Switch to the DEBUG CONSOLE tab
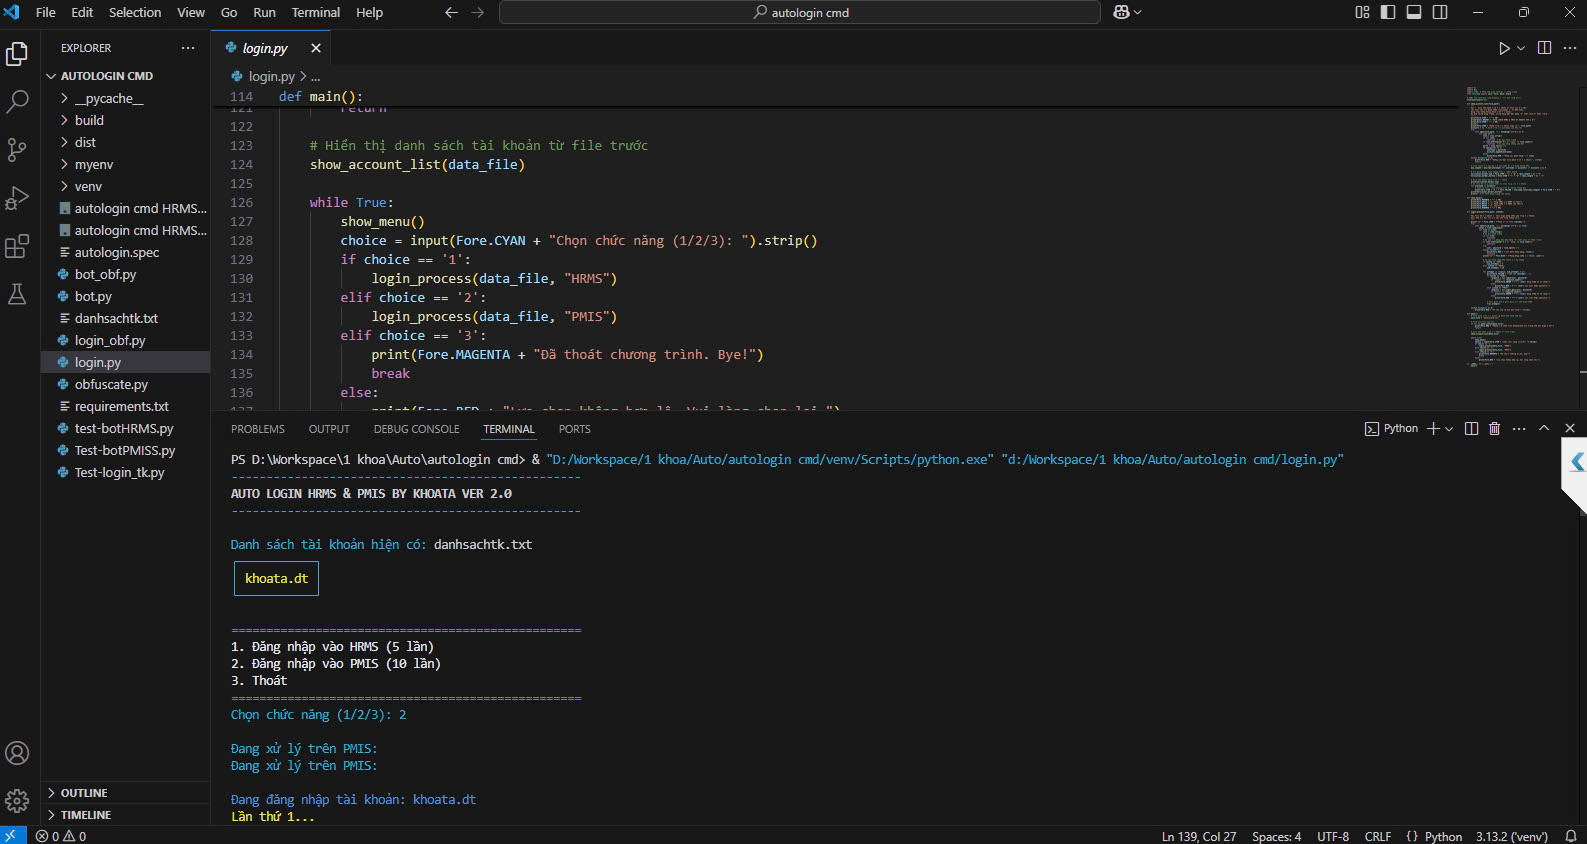 pyautogui.click(x=416, y=429)
